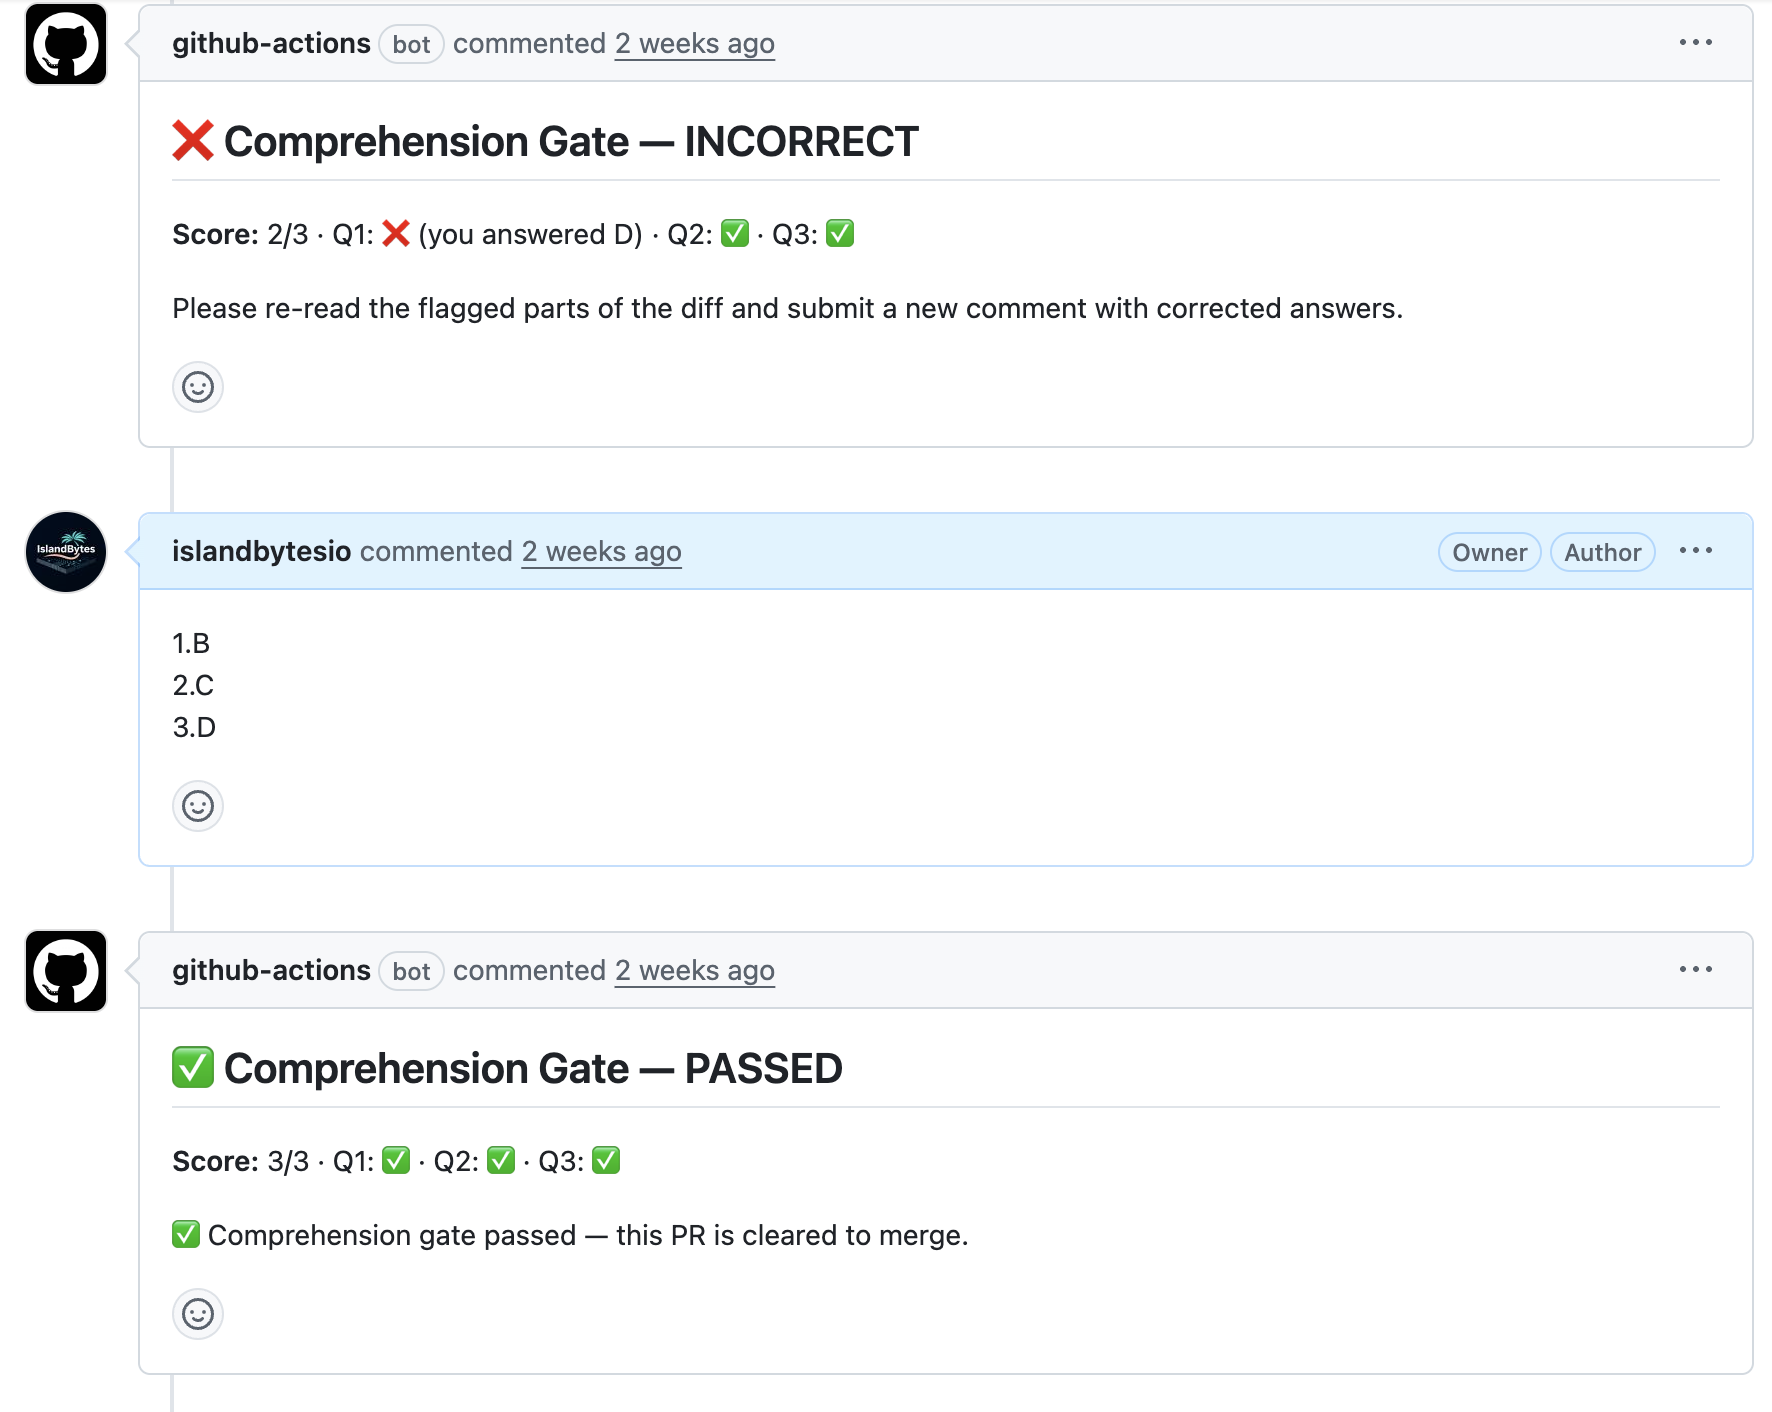Click the bot badge next to github-actions

point(410,45)
